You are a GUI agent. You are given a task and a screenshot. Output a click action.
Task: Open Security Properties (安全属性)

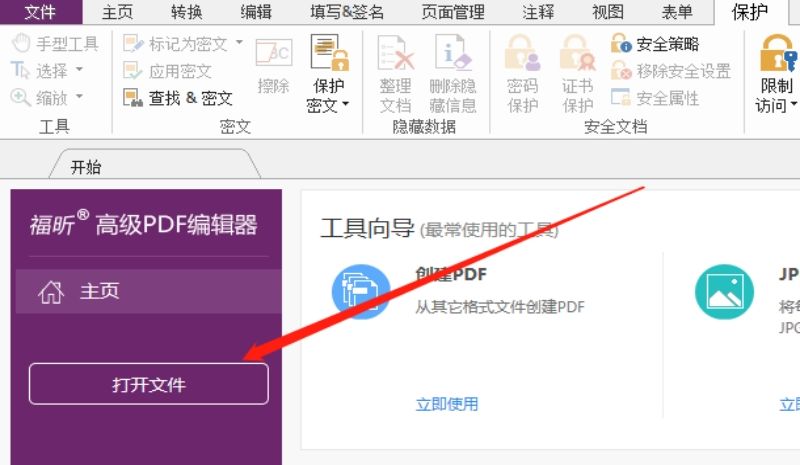click(655, 97)
